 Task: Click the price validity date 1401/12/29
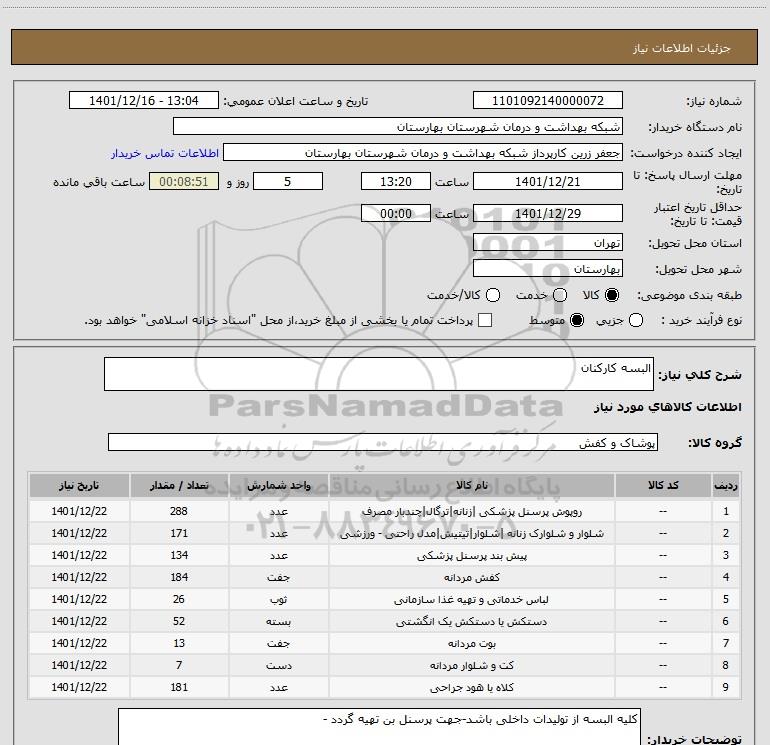pyautogui.click(x=548, y=214)
